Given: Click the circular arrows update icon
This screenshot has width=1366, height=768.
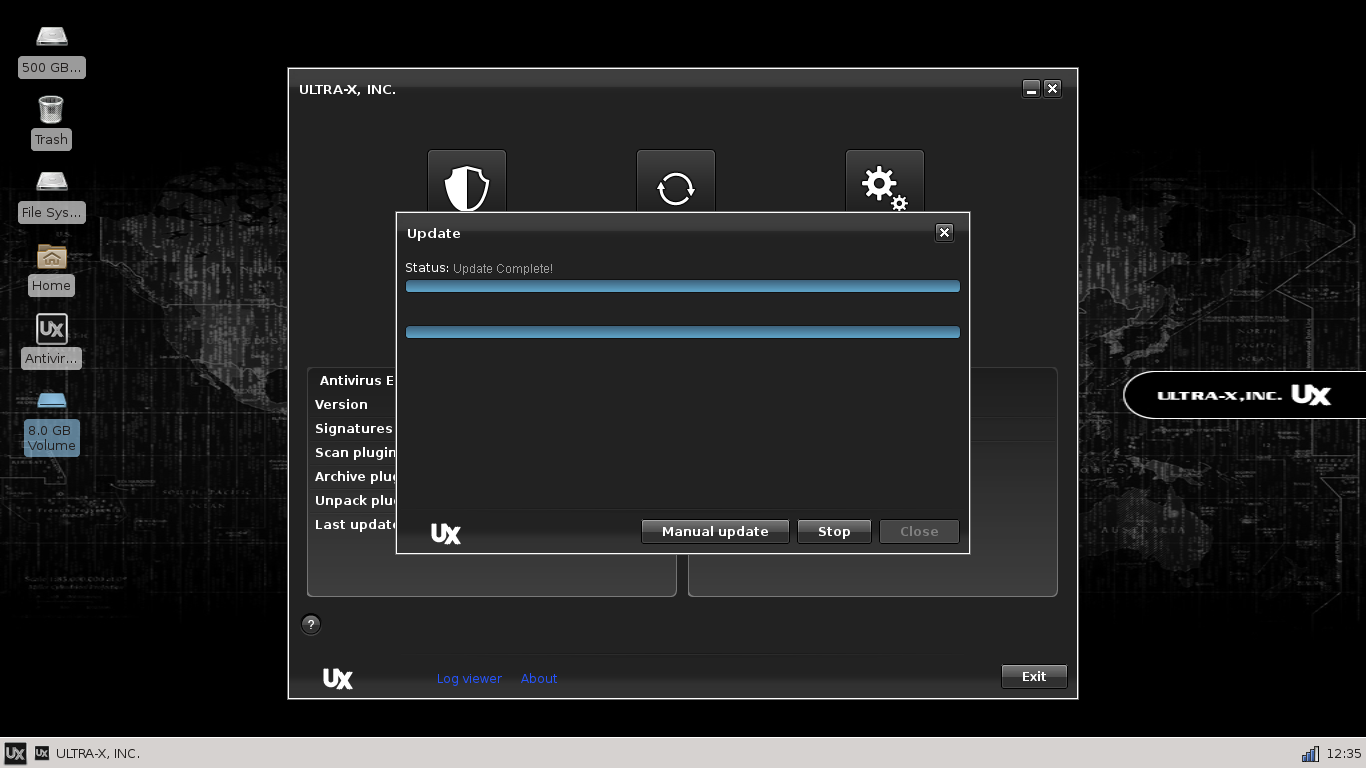Looking at the screenshot, I should (x=675, y=187).
